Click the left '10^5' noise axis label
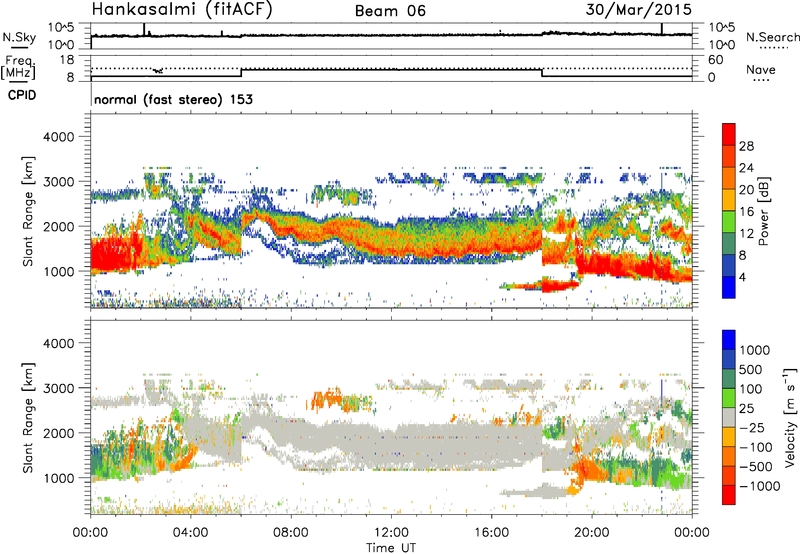The width and height of the screenshot is (800, 554). (61, 27)
